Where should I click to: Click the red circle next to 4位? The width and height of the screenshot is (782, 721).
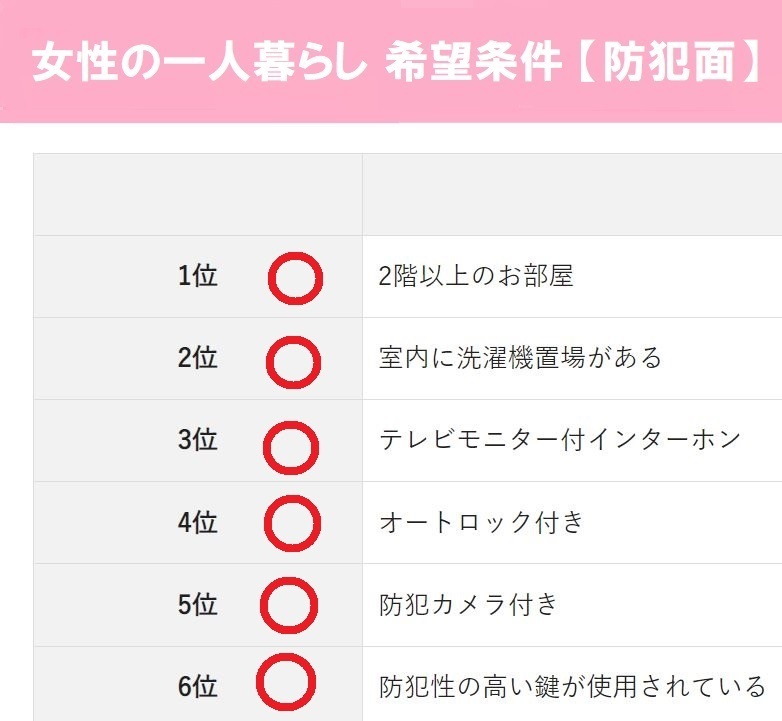292,523
